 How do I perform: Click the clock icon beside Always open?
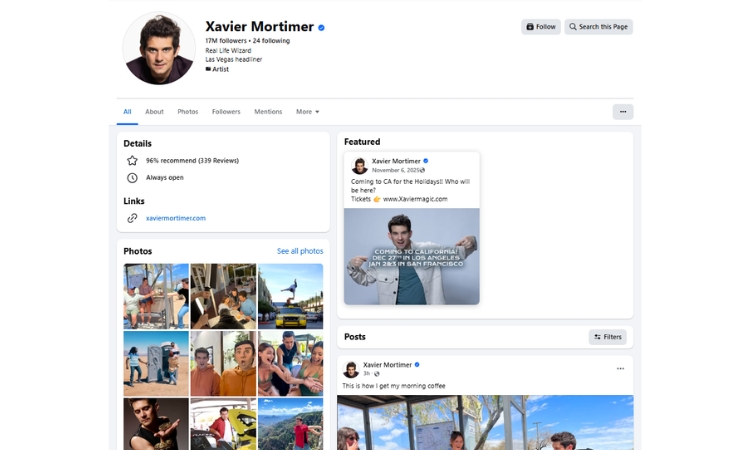coord(132,178)
